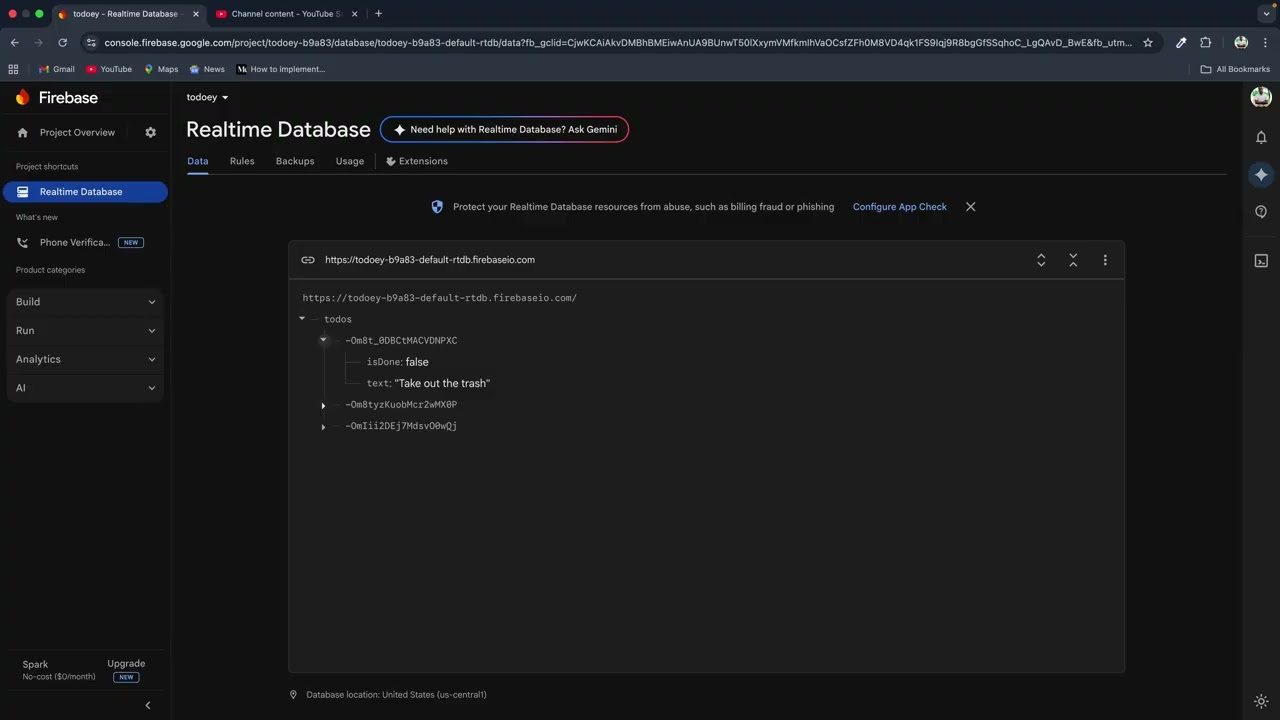The image size is (1280, 720).
Task: Open the Maps bookmark
Action: pyautogui.click(x=161, y=69)
